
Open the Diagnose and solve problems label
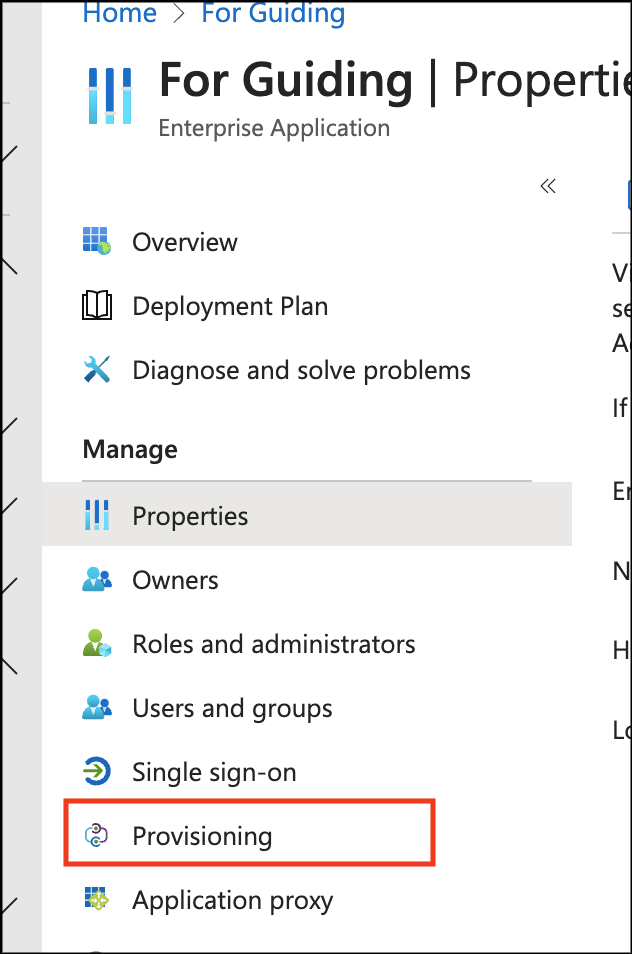tap(301, 370)
